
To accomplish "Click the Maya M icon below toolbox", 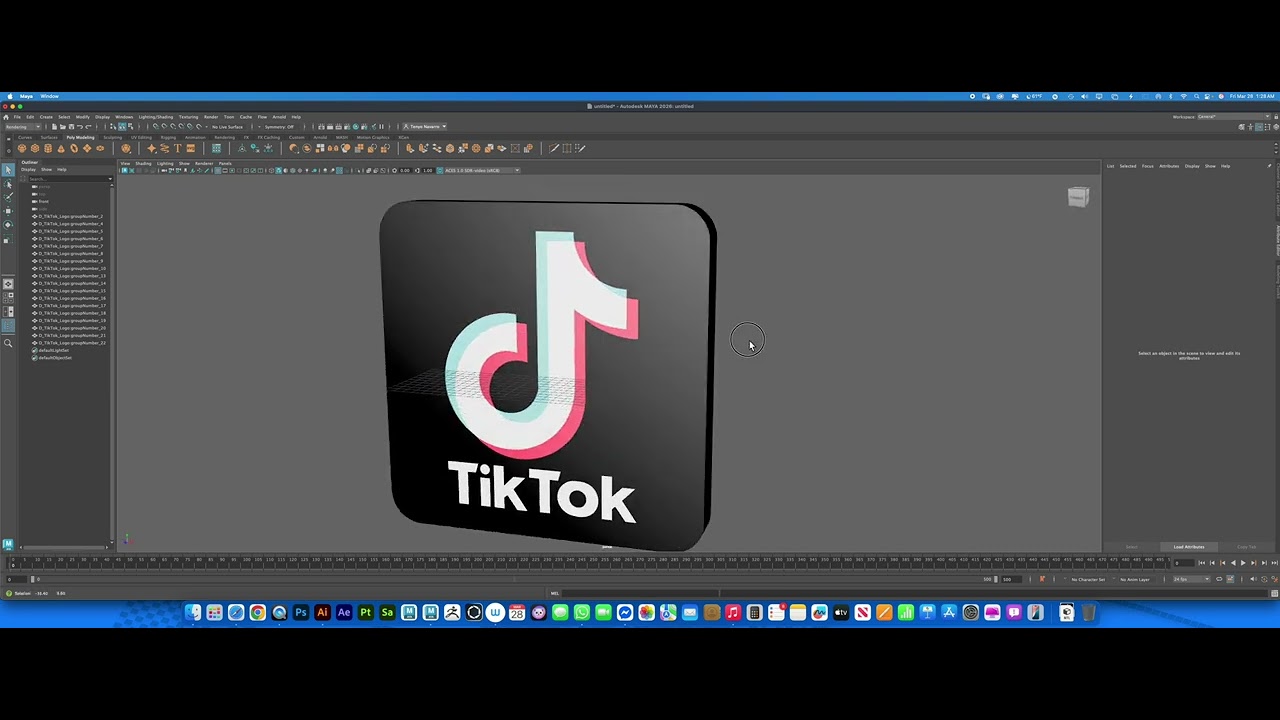I will click(x=8, y=544).
